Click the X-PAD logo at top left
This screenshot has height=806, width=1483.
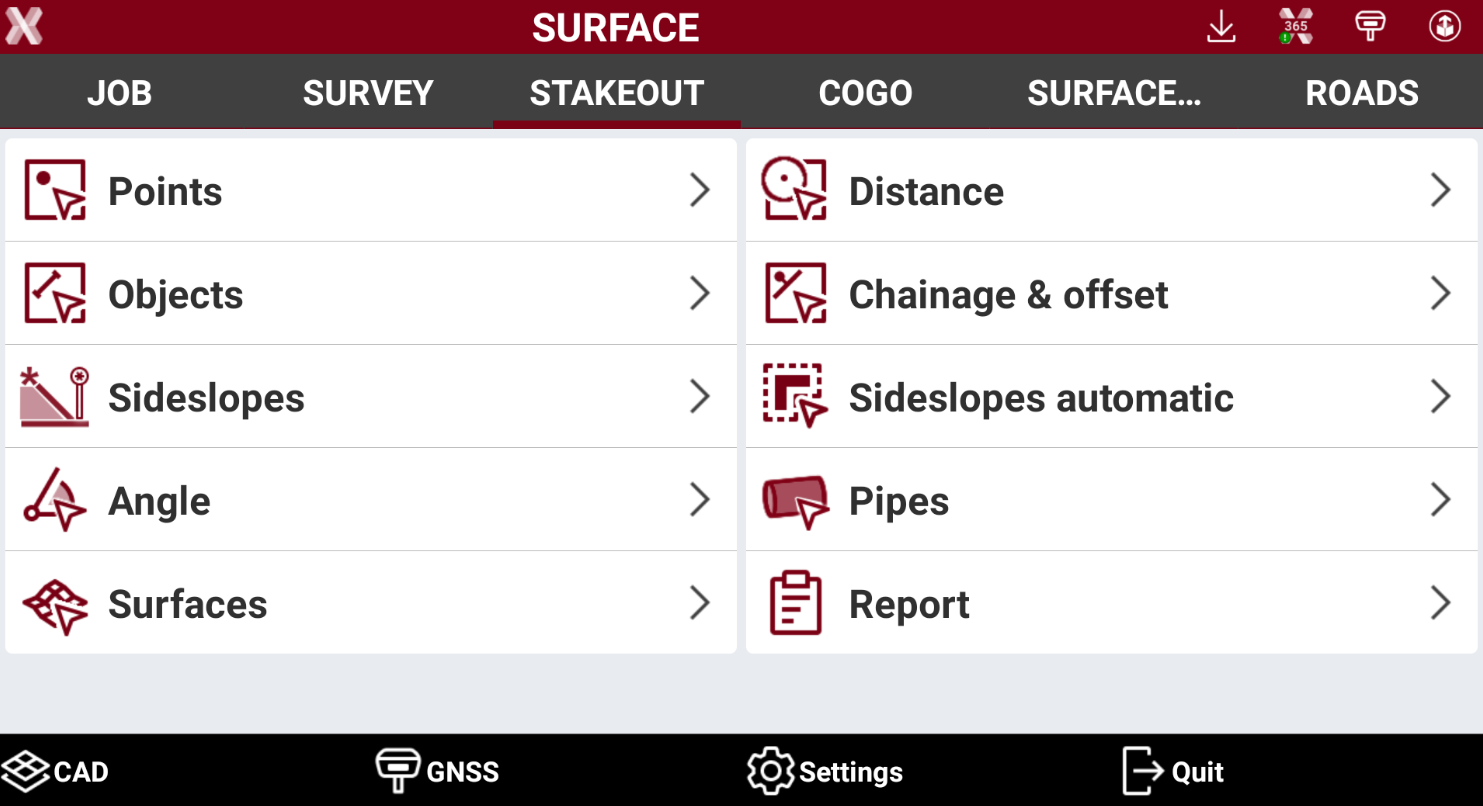24,27
